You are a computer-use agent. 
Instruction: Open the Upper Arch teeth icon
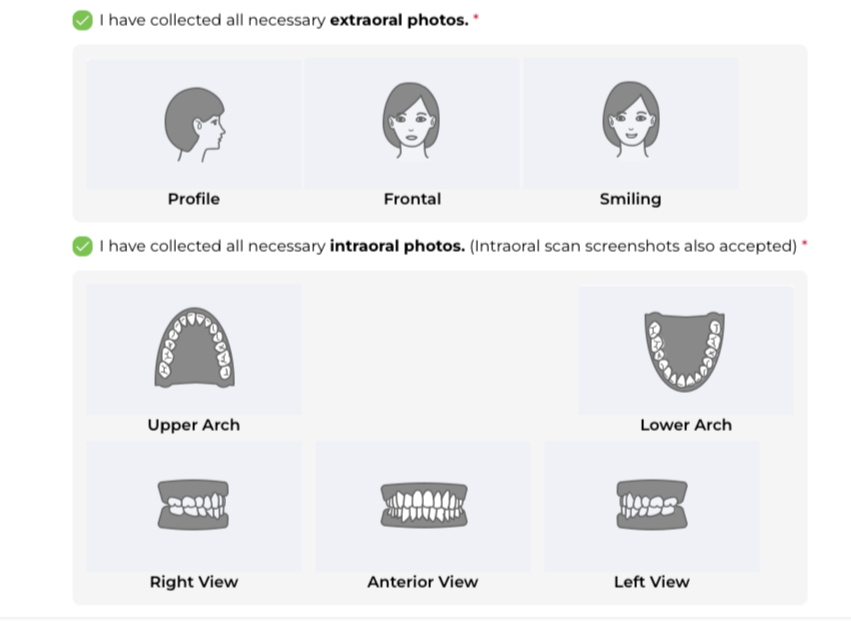[194, 347]
